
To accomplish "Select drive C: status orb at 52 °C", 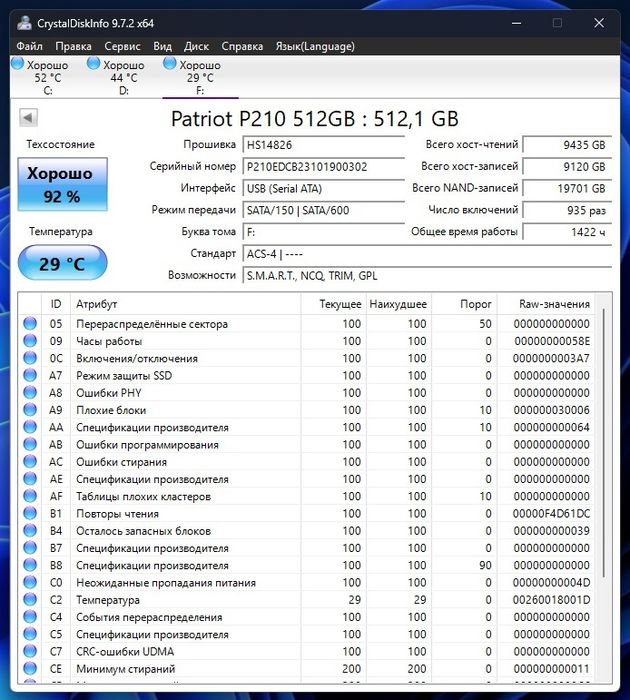I will pos(17,64).
